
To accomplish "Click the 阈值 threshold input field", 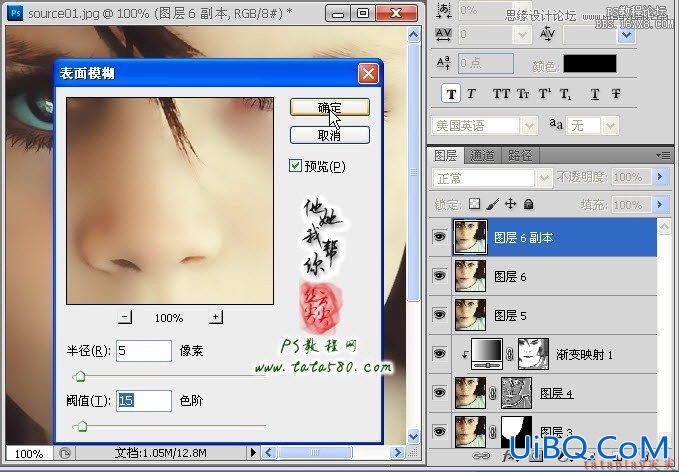I will click(144, 401).
